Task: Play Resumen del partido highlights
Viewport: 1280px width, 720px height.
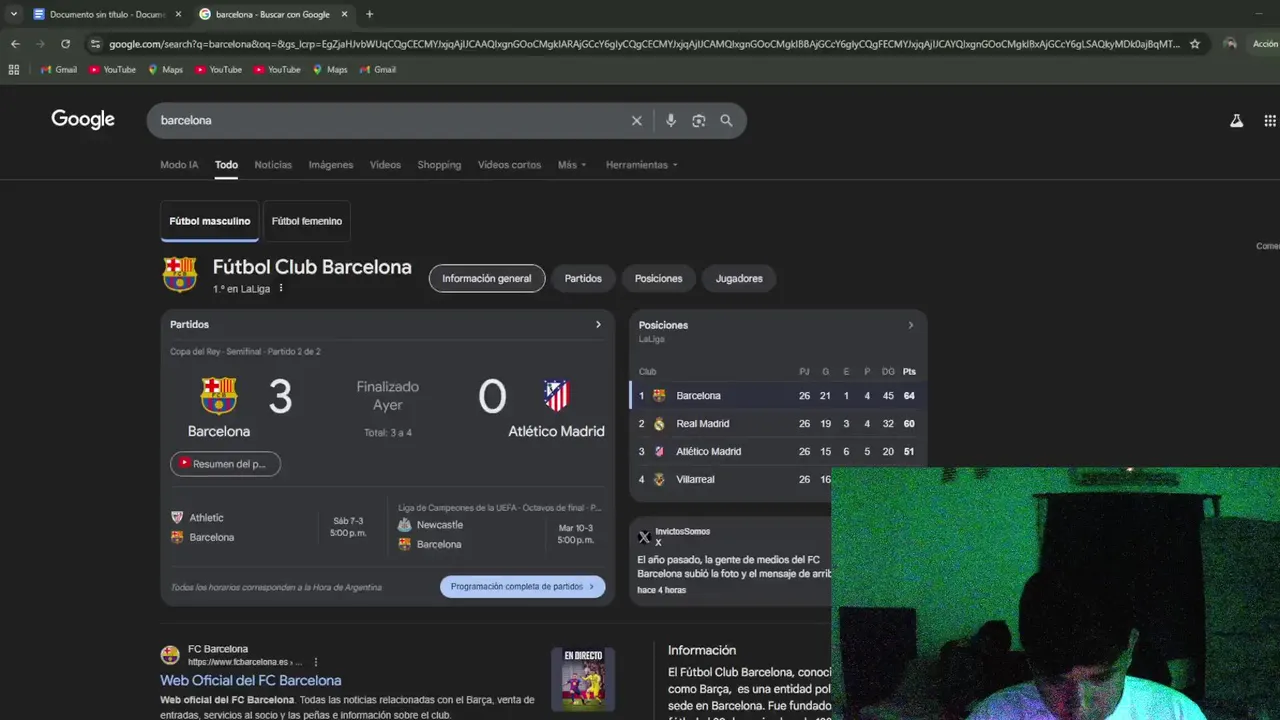Action: coord(225,464)
